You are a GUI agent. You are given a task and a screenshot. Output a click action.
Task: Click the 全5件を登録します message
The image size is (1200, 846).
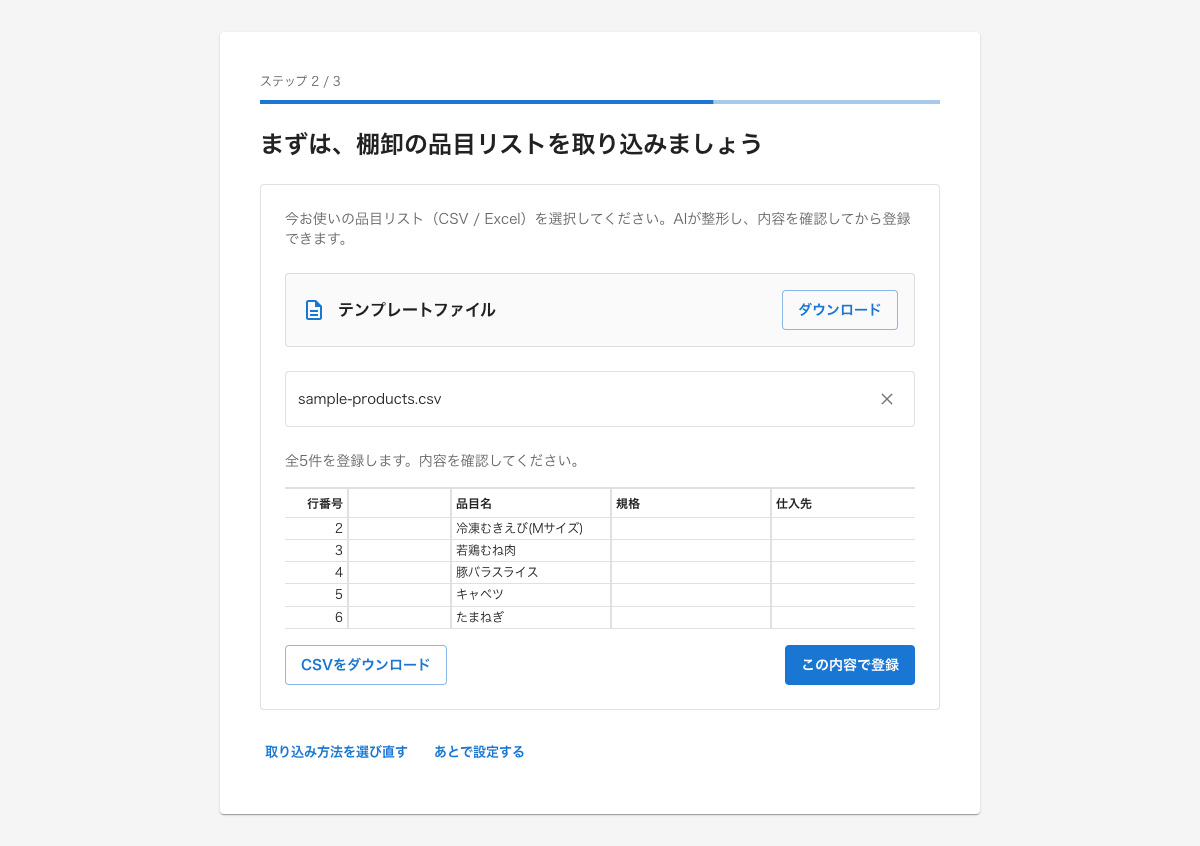(x=433, y=461)
